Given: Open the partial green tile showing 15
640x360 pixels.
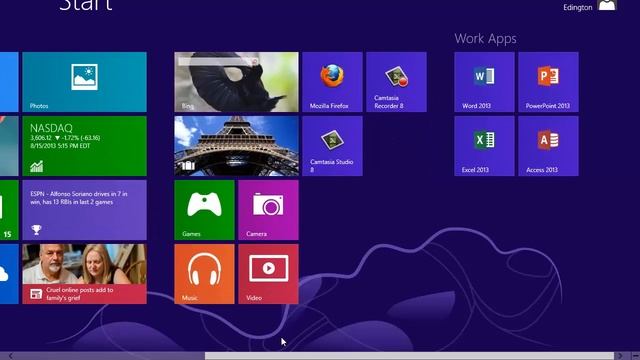Looking at the screenshot, I should [9, 210].
